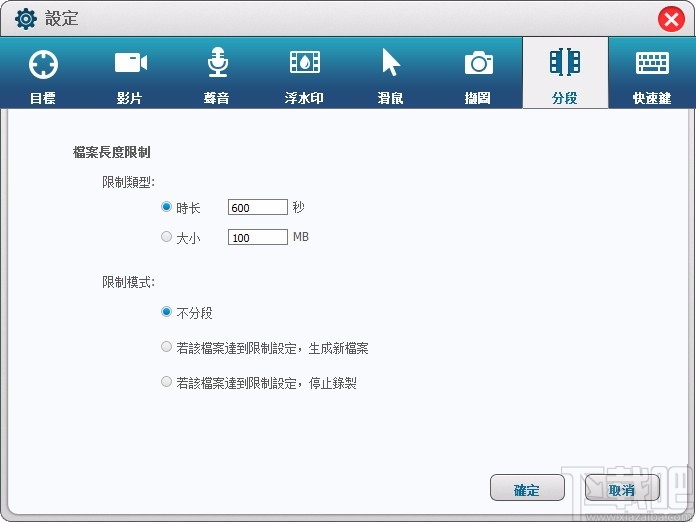Open the 目標 target settings tab

tap(43, 73)
